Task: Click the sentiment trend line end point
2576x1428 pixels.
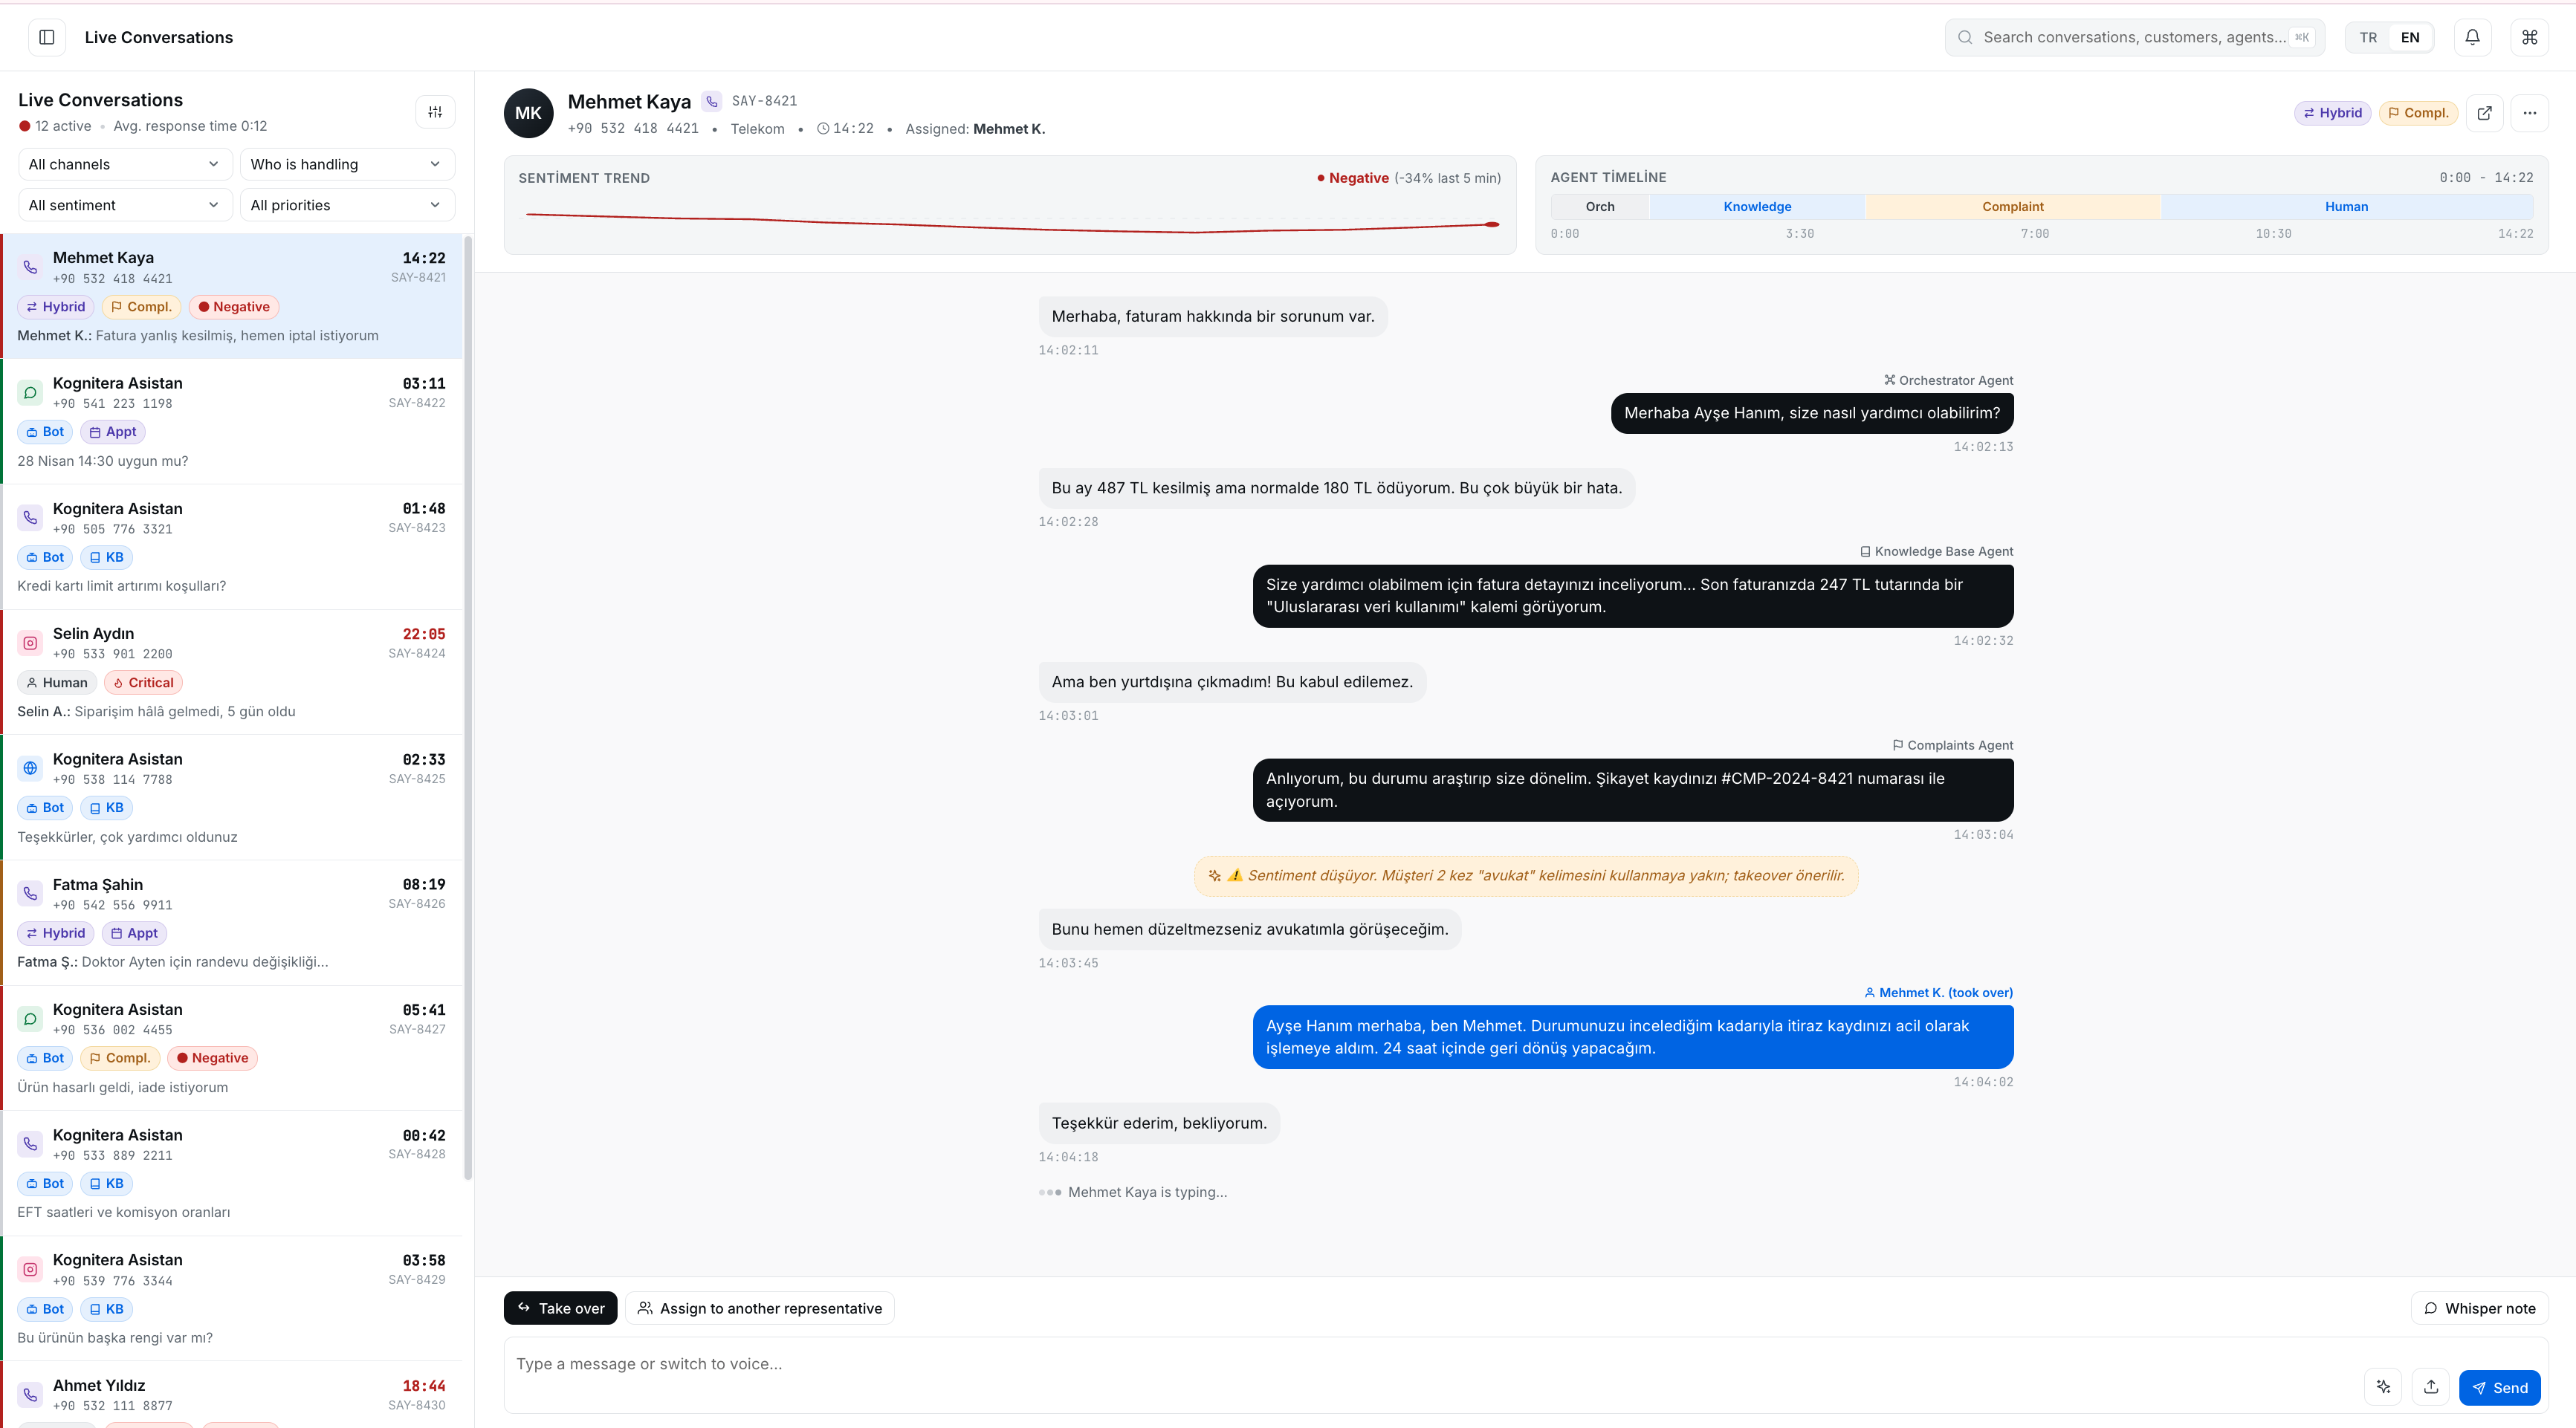Action: (x=1493, y=224)
